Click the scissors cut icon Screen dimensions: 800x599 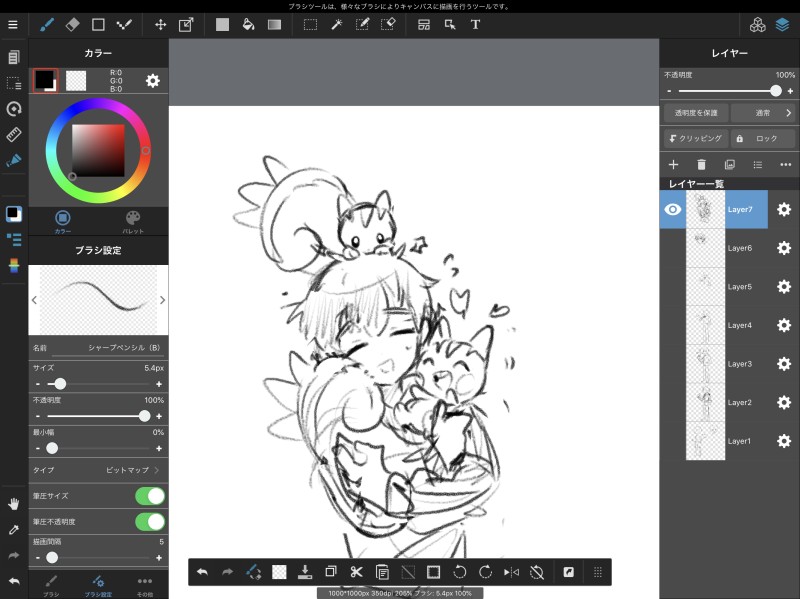point(356,572)
